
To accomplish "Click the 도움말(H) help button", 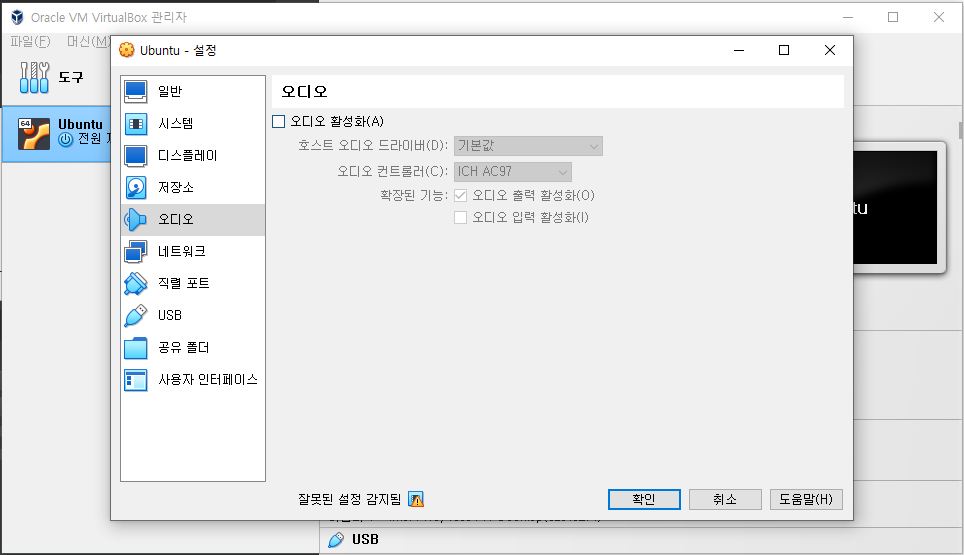I will 806,500.
